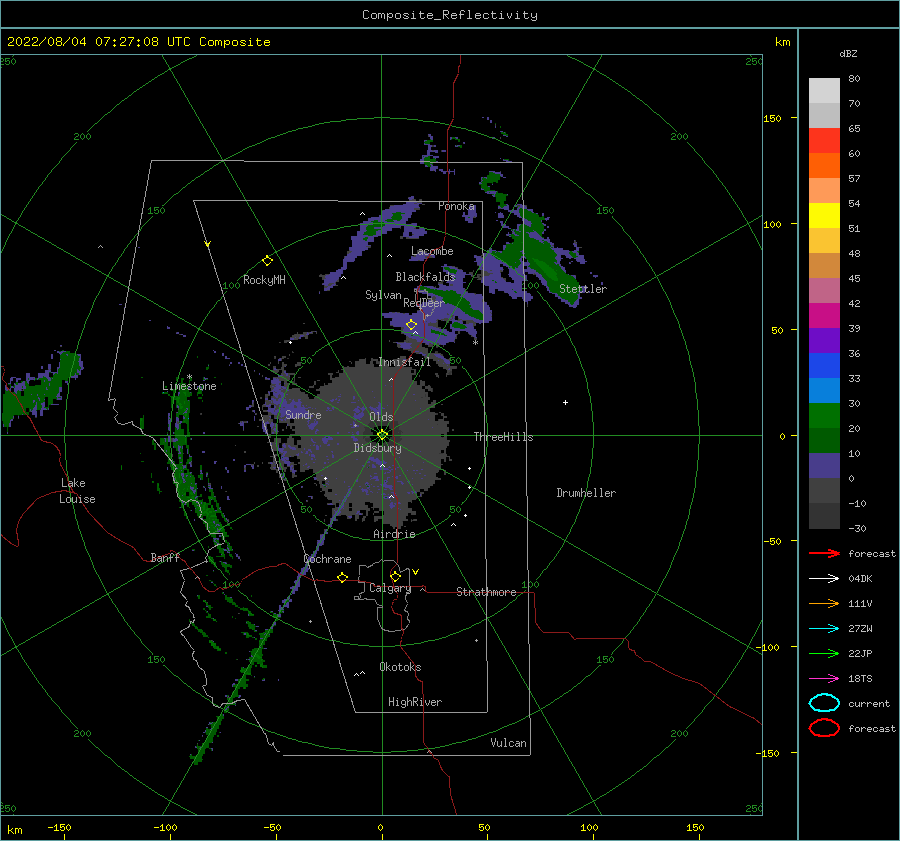This screenshot has width=900, height=841.
Task: Click the Limestone label
Action: pyautogui.click(x=189, y=386)
